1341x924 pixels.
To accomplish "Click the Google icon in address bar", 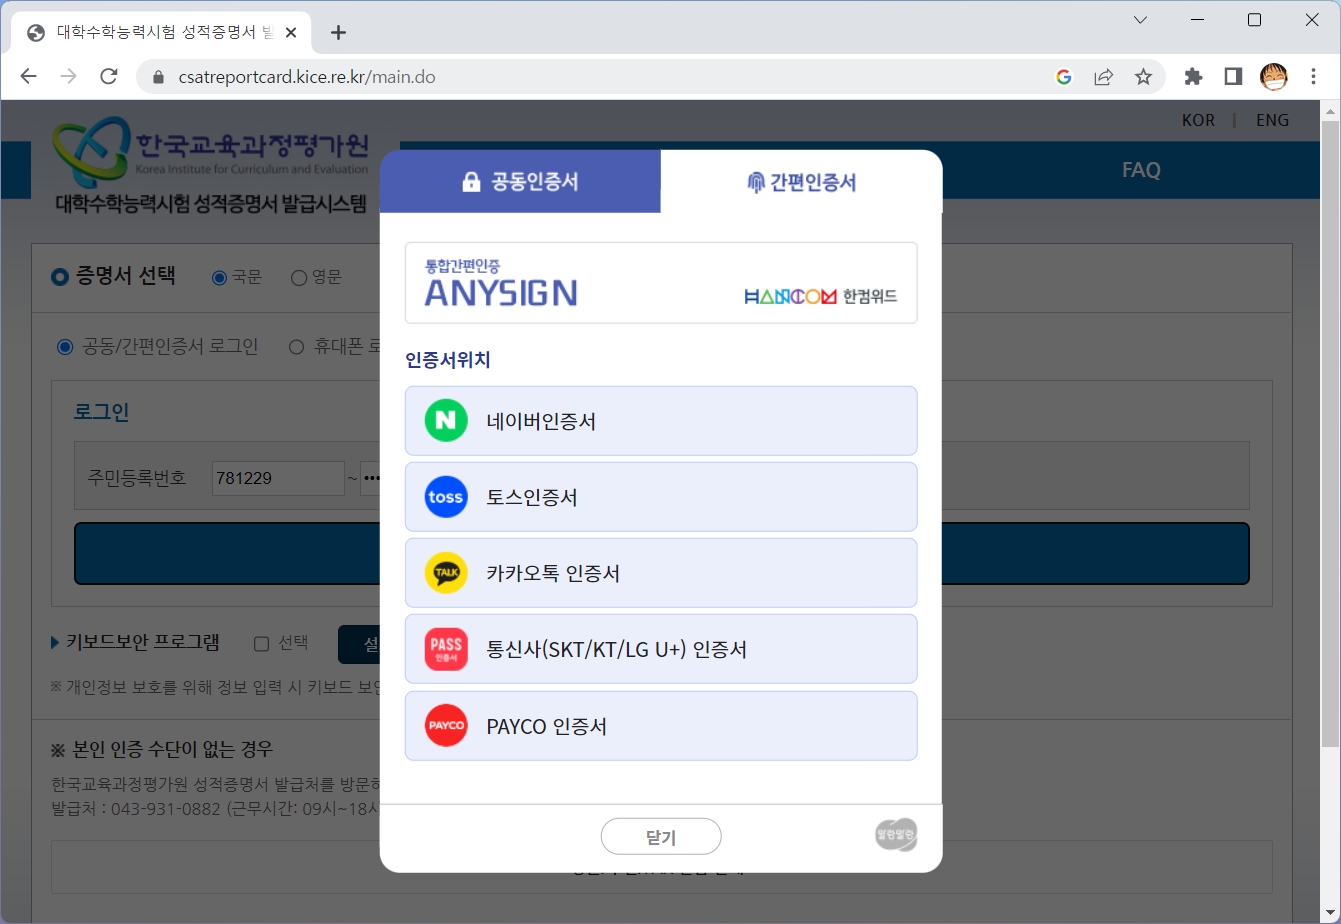I will tap(1064, 77).
